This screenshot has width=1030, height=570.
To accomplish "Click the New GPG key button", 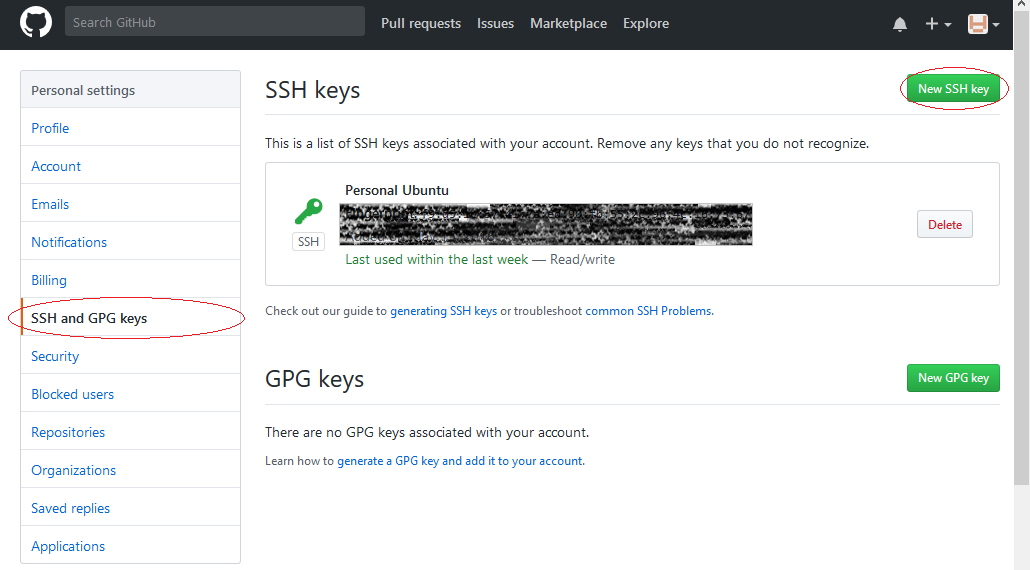I will [x=953, y=378].
